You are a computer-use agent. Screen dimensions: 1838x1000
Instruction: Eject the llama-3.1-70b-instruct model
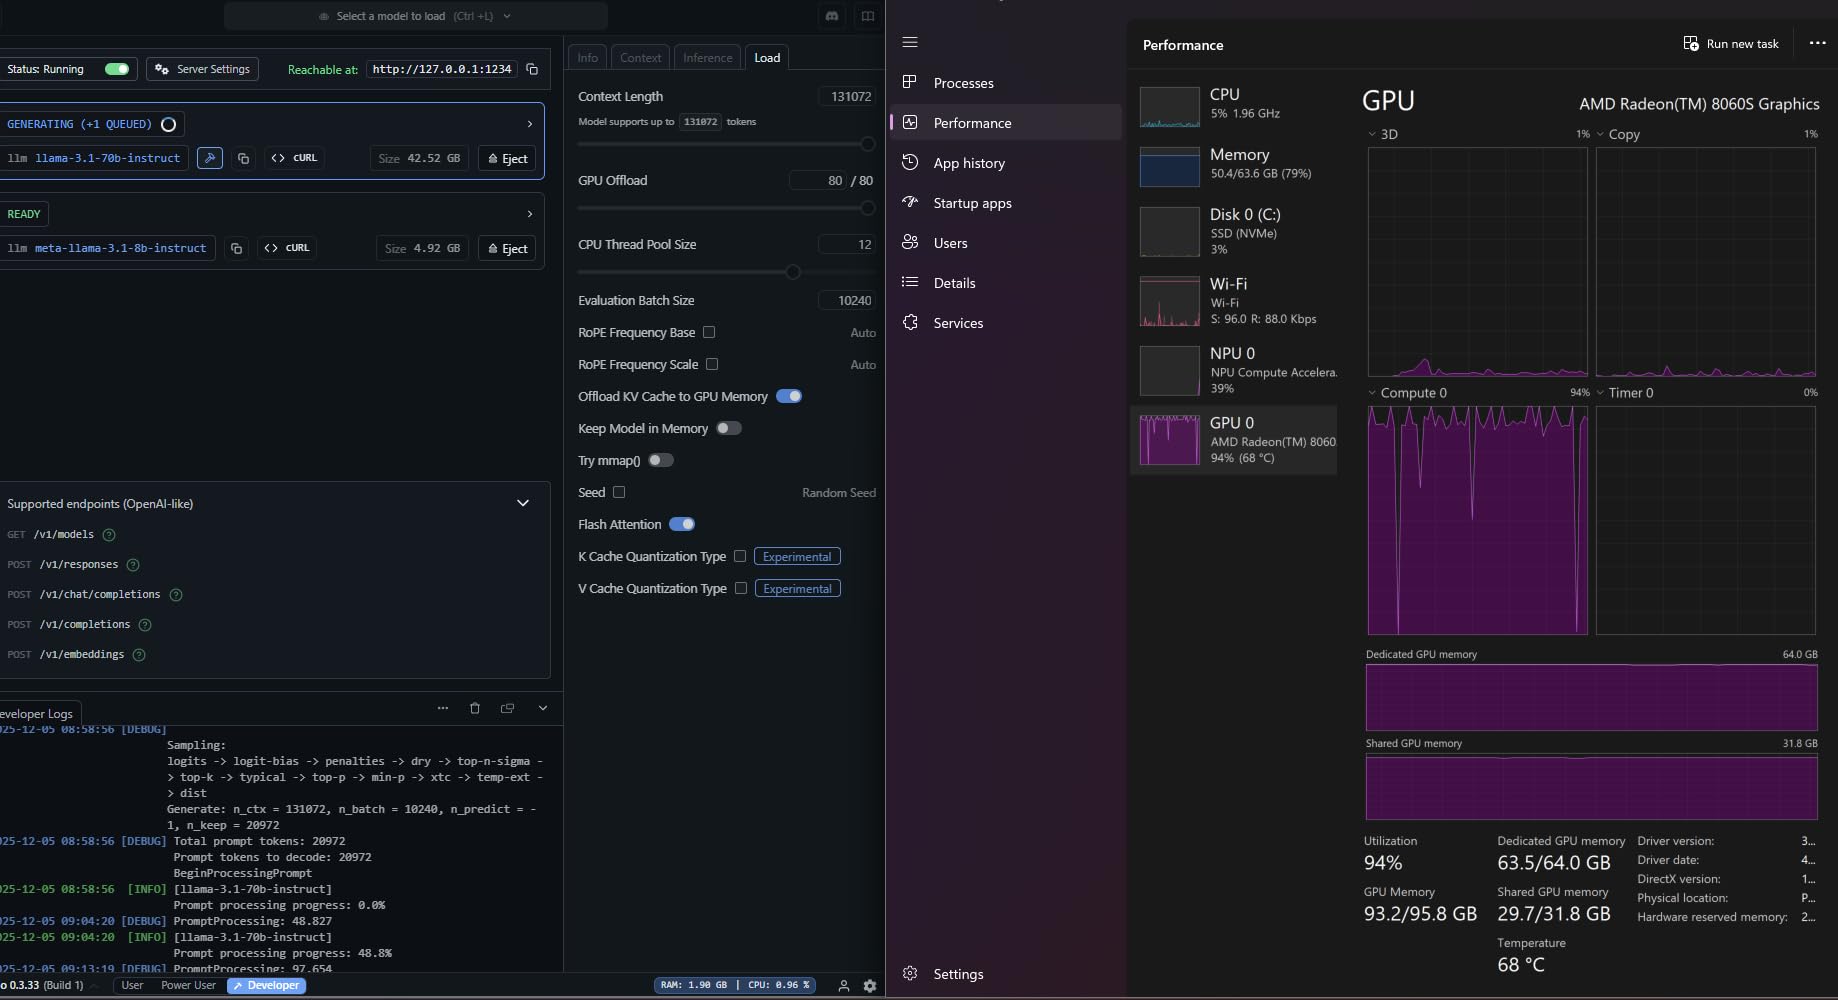click(507, 158)
